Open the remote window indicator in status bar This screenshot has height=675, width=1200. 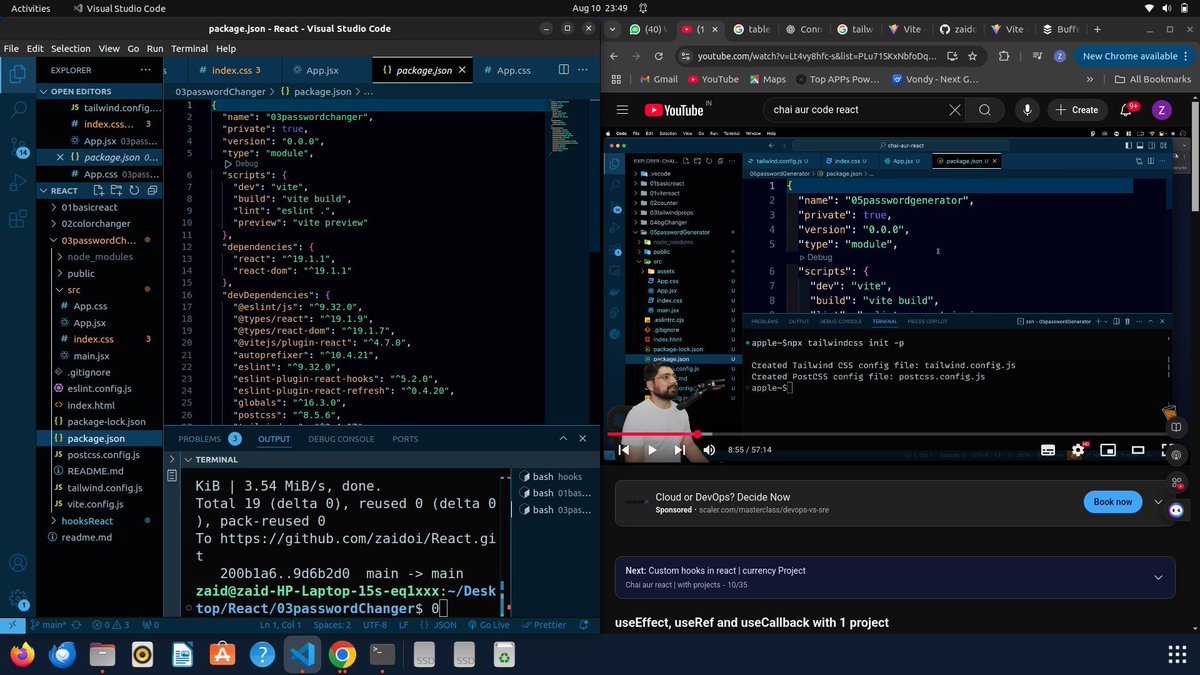[11, 625]
